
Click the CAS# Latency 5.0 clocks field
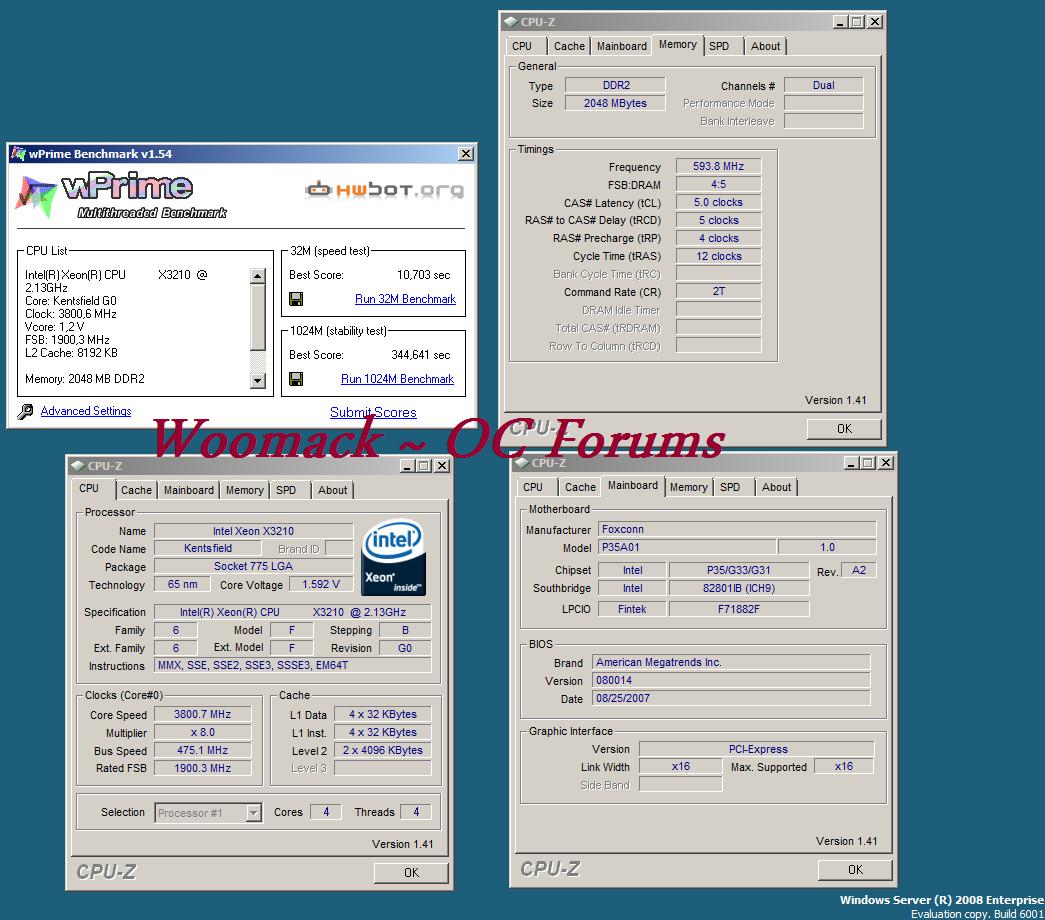pos(718,202)
